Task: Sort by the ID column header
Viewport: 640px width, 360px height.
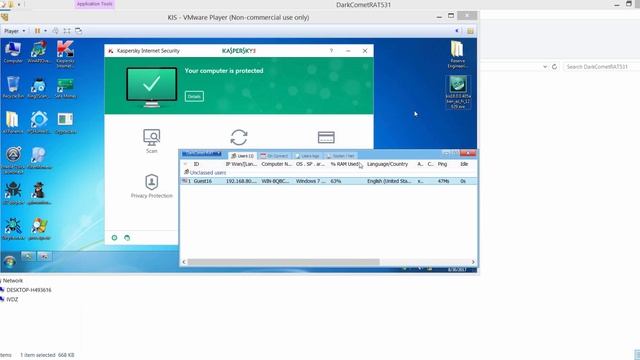Action: point(196,164)
